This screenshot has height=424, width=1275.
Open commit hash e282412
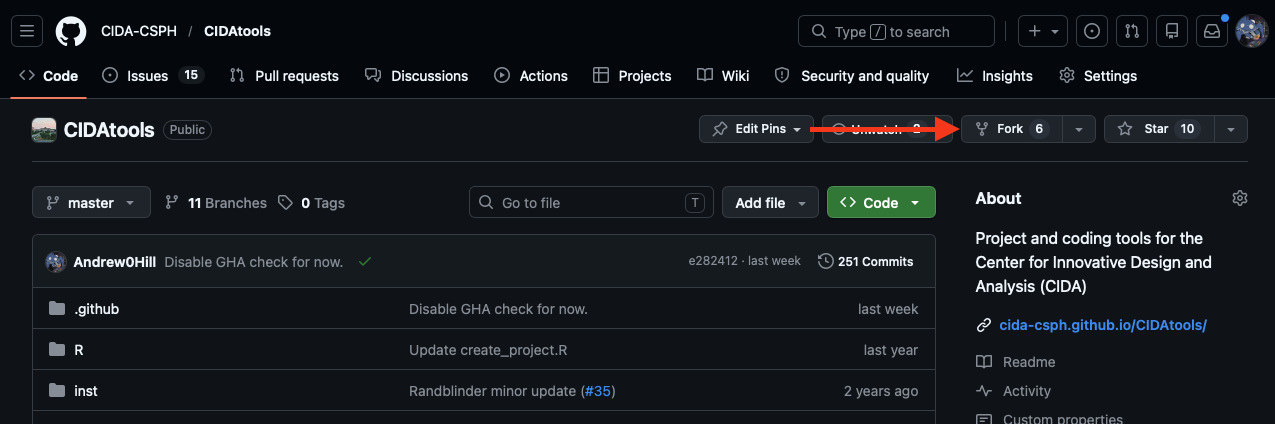tap(713, 261)
